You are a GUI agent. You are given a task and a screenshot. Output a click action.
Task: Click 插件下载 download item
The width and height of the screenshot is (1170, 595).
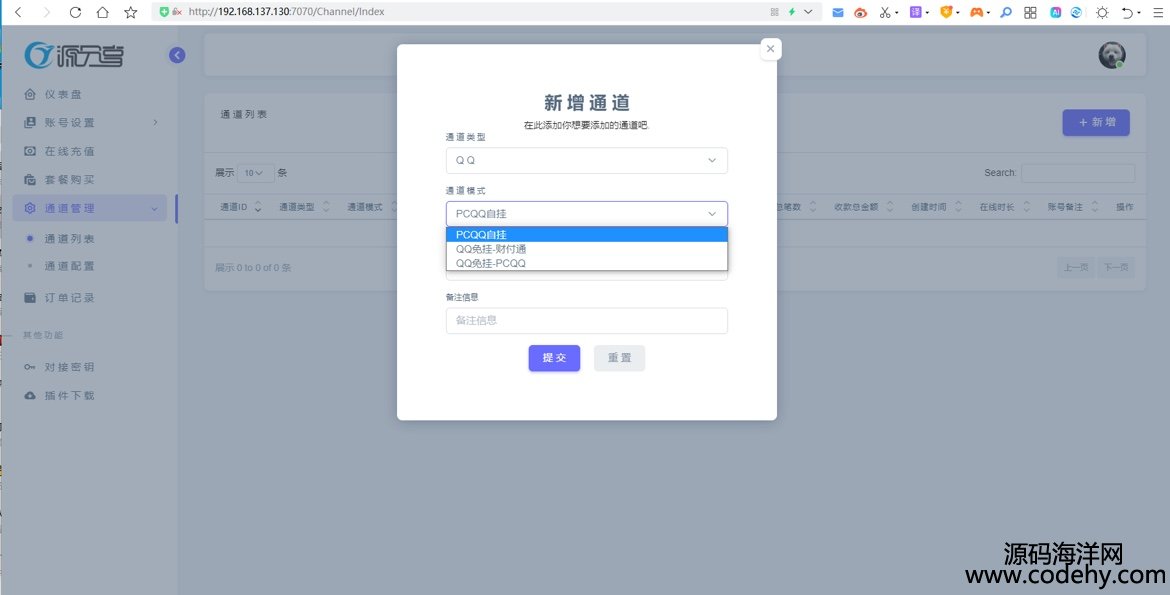(69, 396)
